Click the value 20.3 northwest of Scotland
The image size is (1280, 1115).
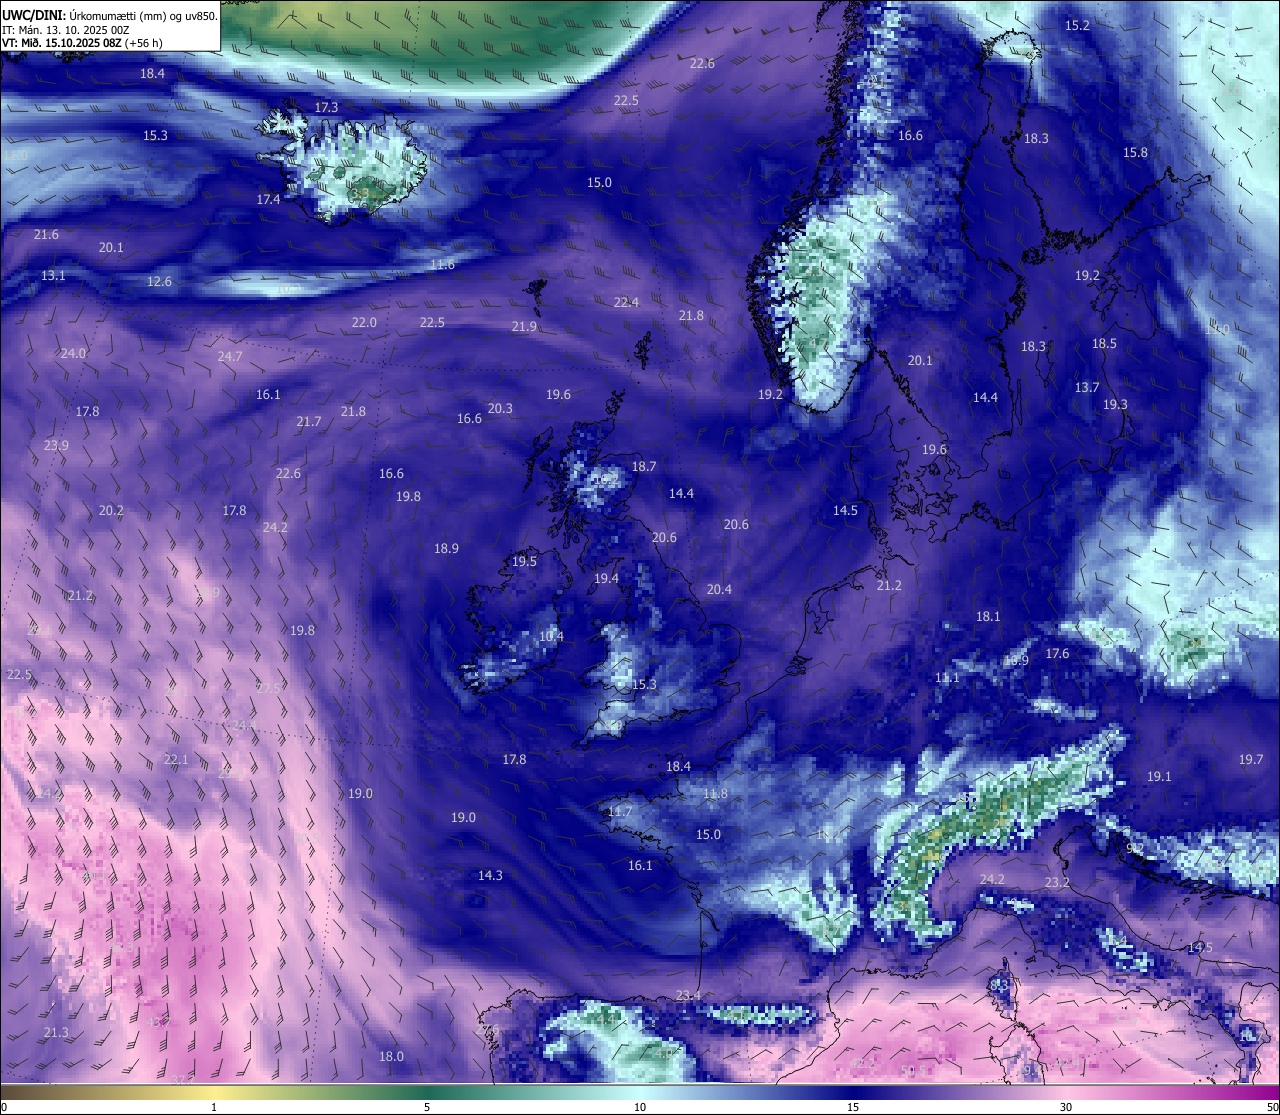pos(500,409)
